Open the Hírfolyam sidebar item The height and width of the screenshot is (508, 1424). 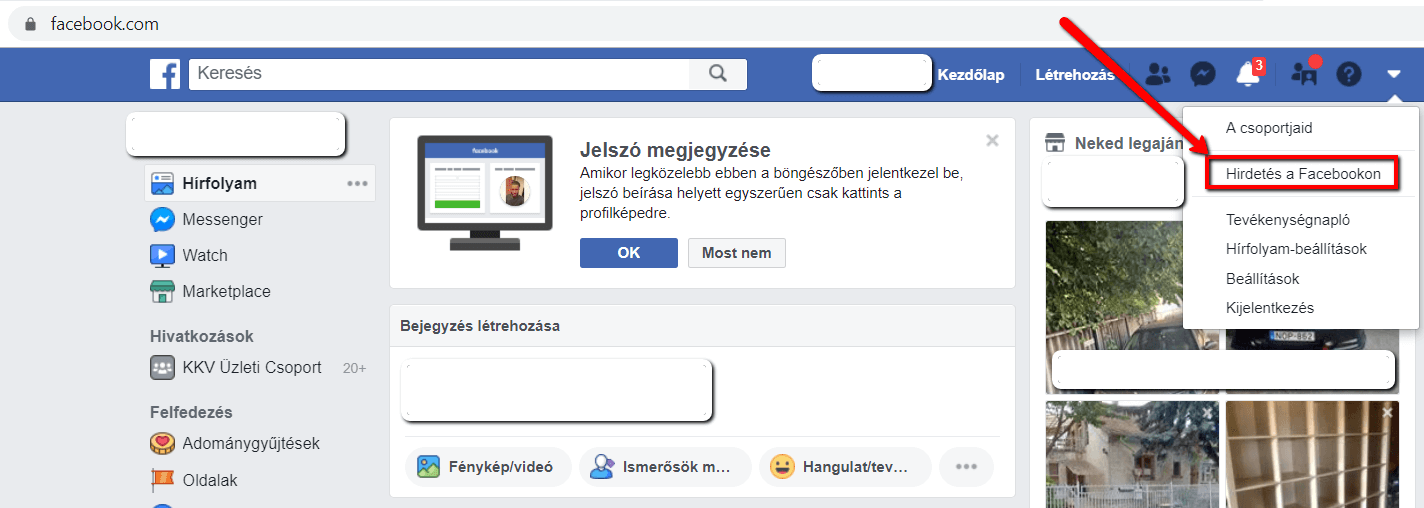point(260,184)
